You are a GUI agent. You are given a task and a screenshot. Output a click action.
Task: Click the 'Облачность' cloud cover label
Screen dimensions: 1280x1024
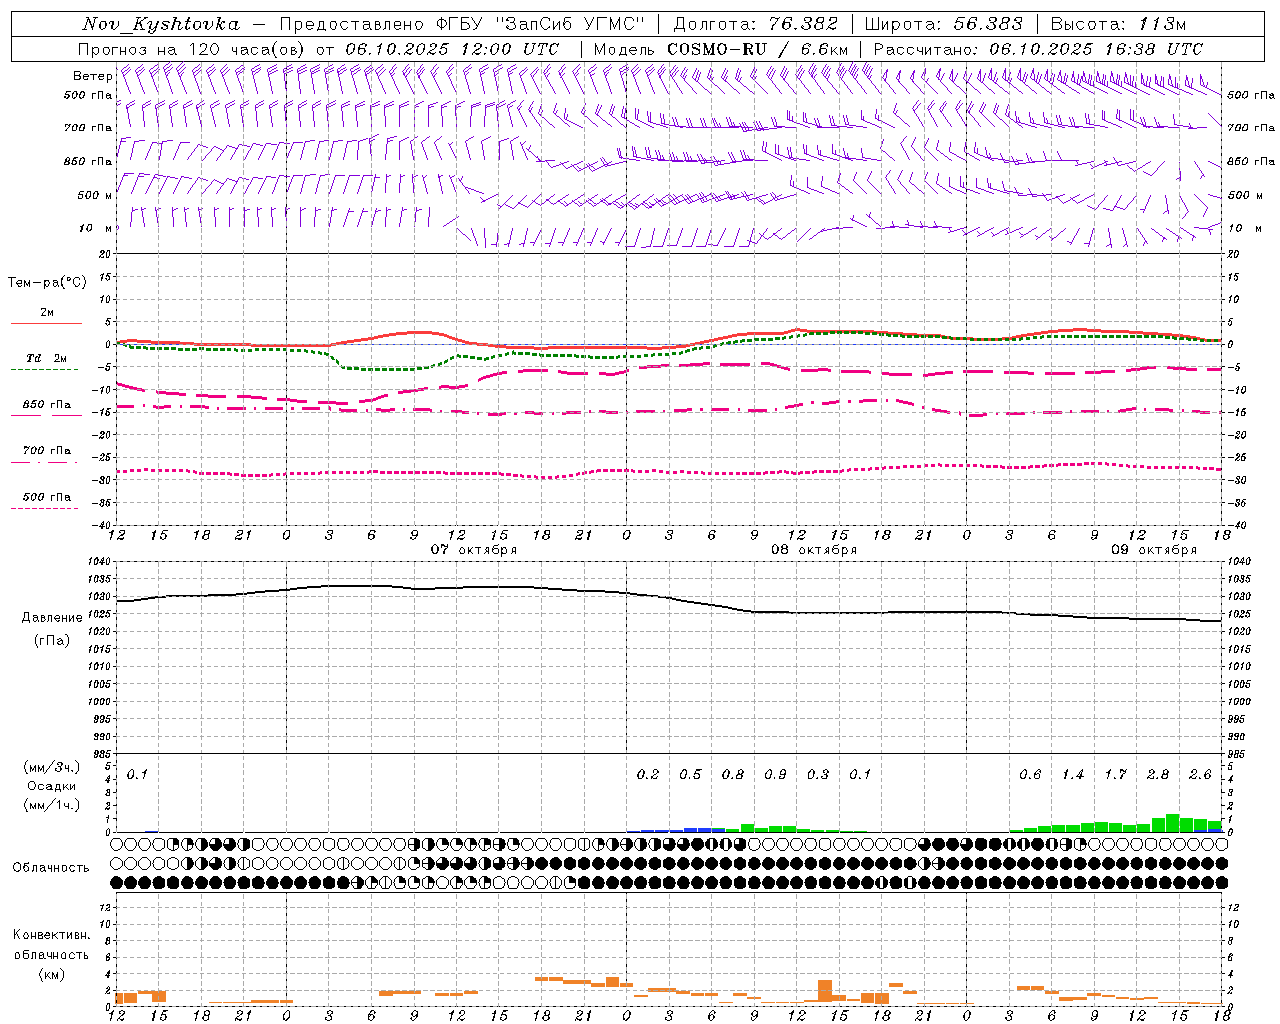(51, 868)
